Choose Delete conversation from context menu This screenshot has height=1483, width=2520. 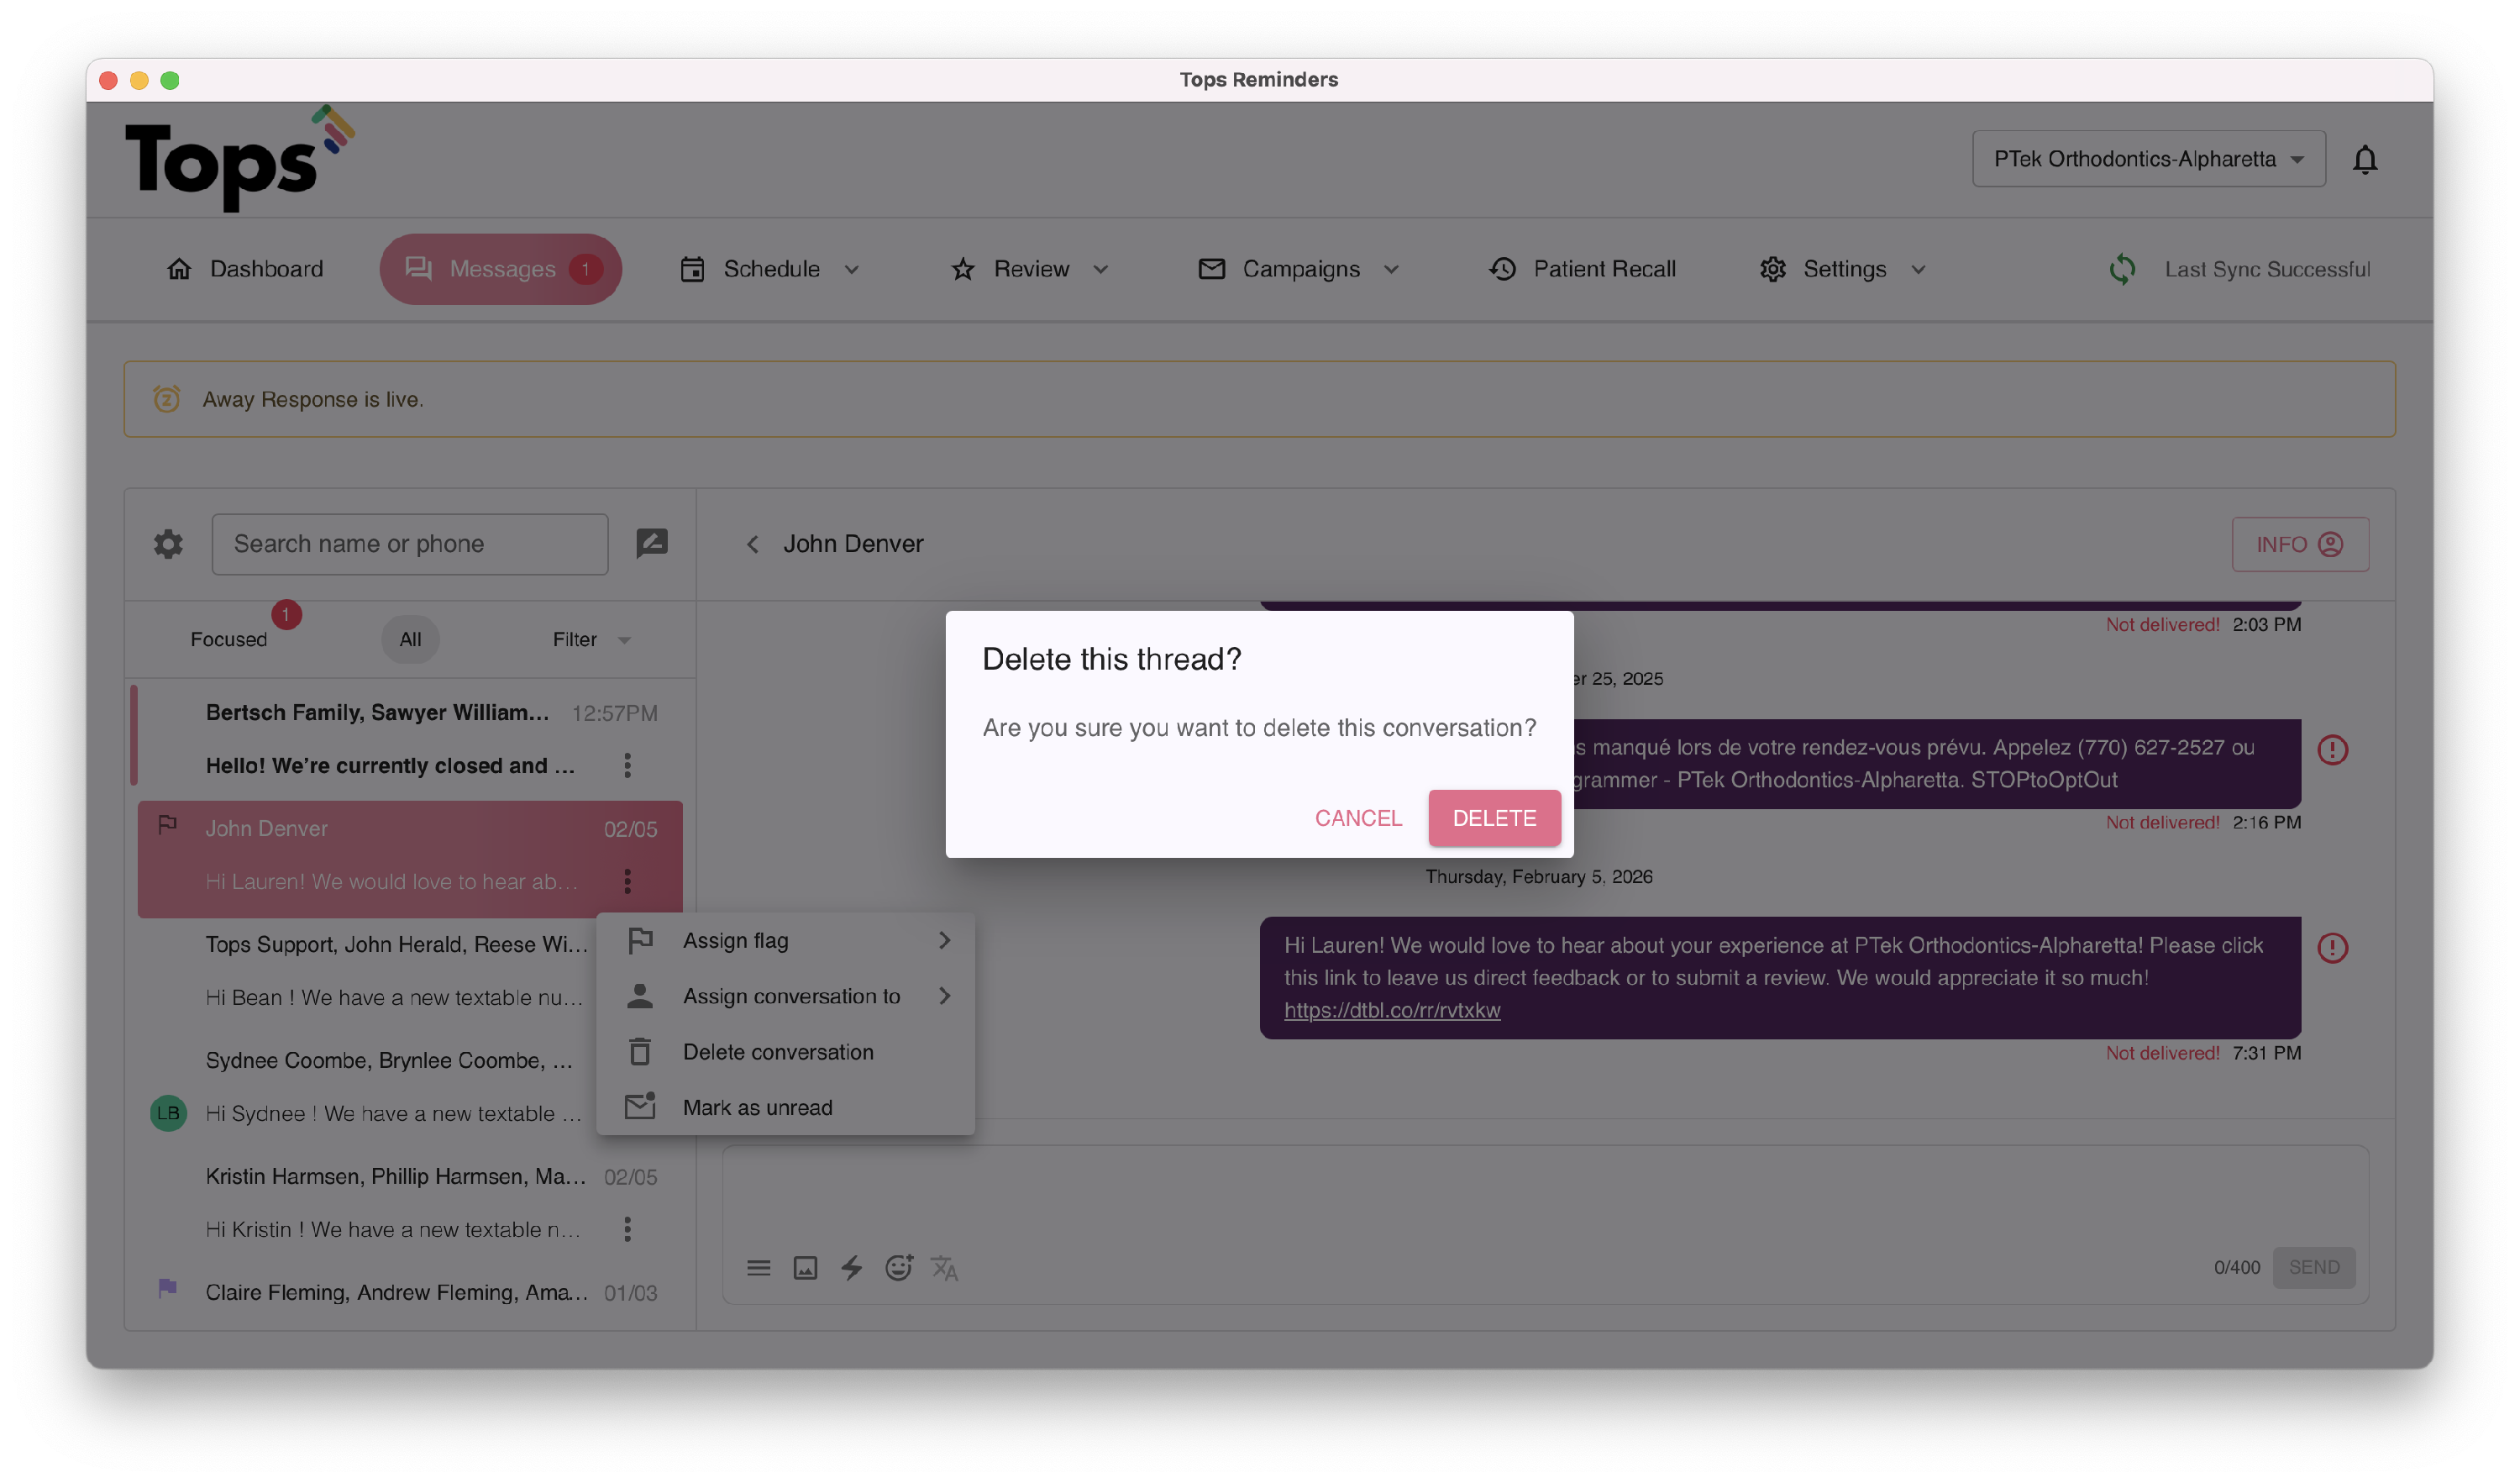tap(777, 1051)
